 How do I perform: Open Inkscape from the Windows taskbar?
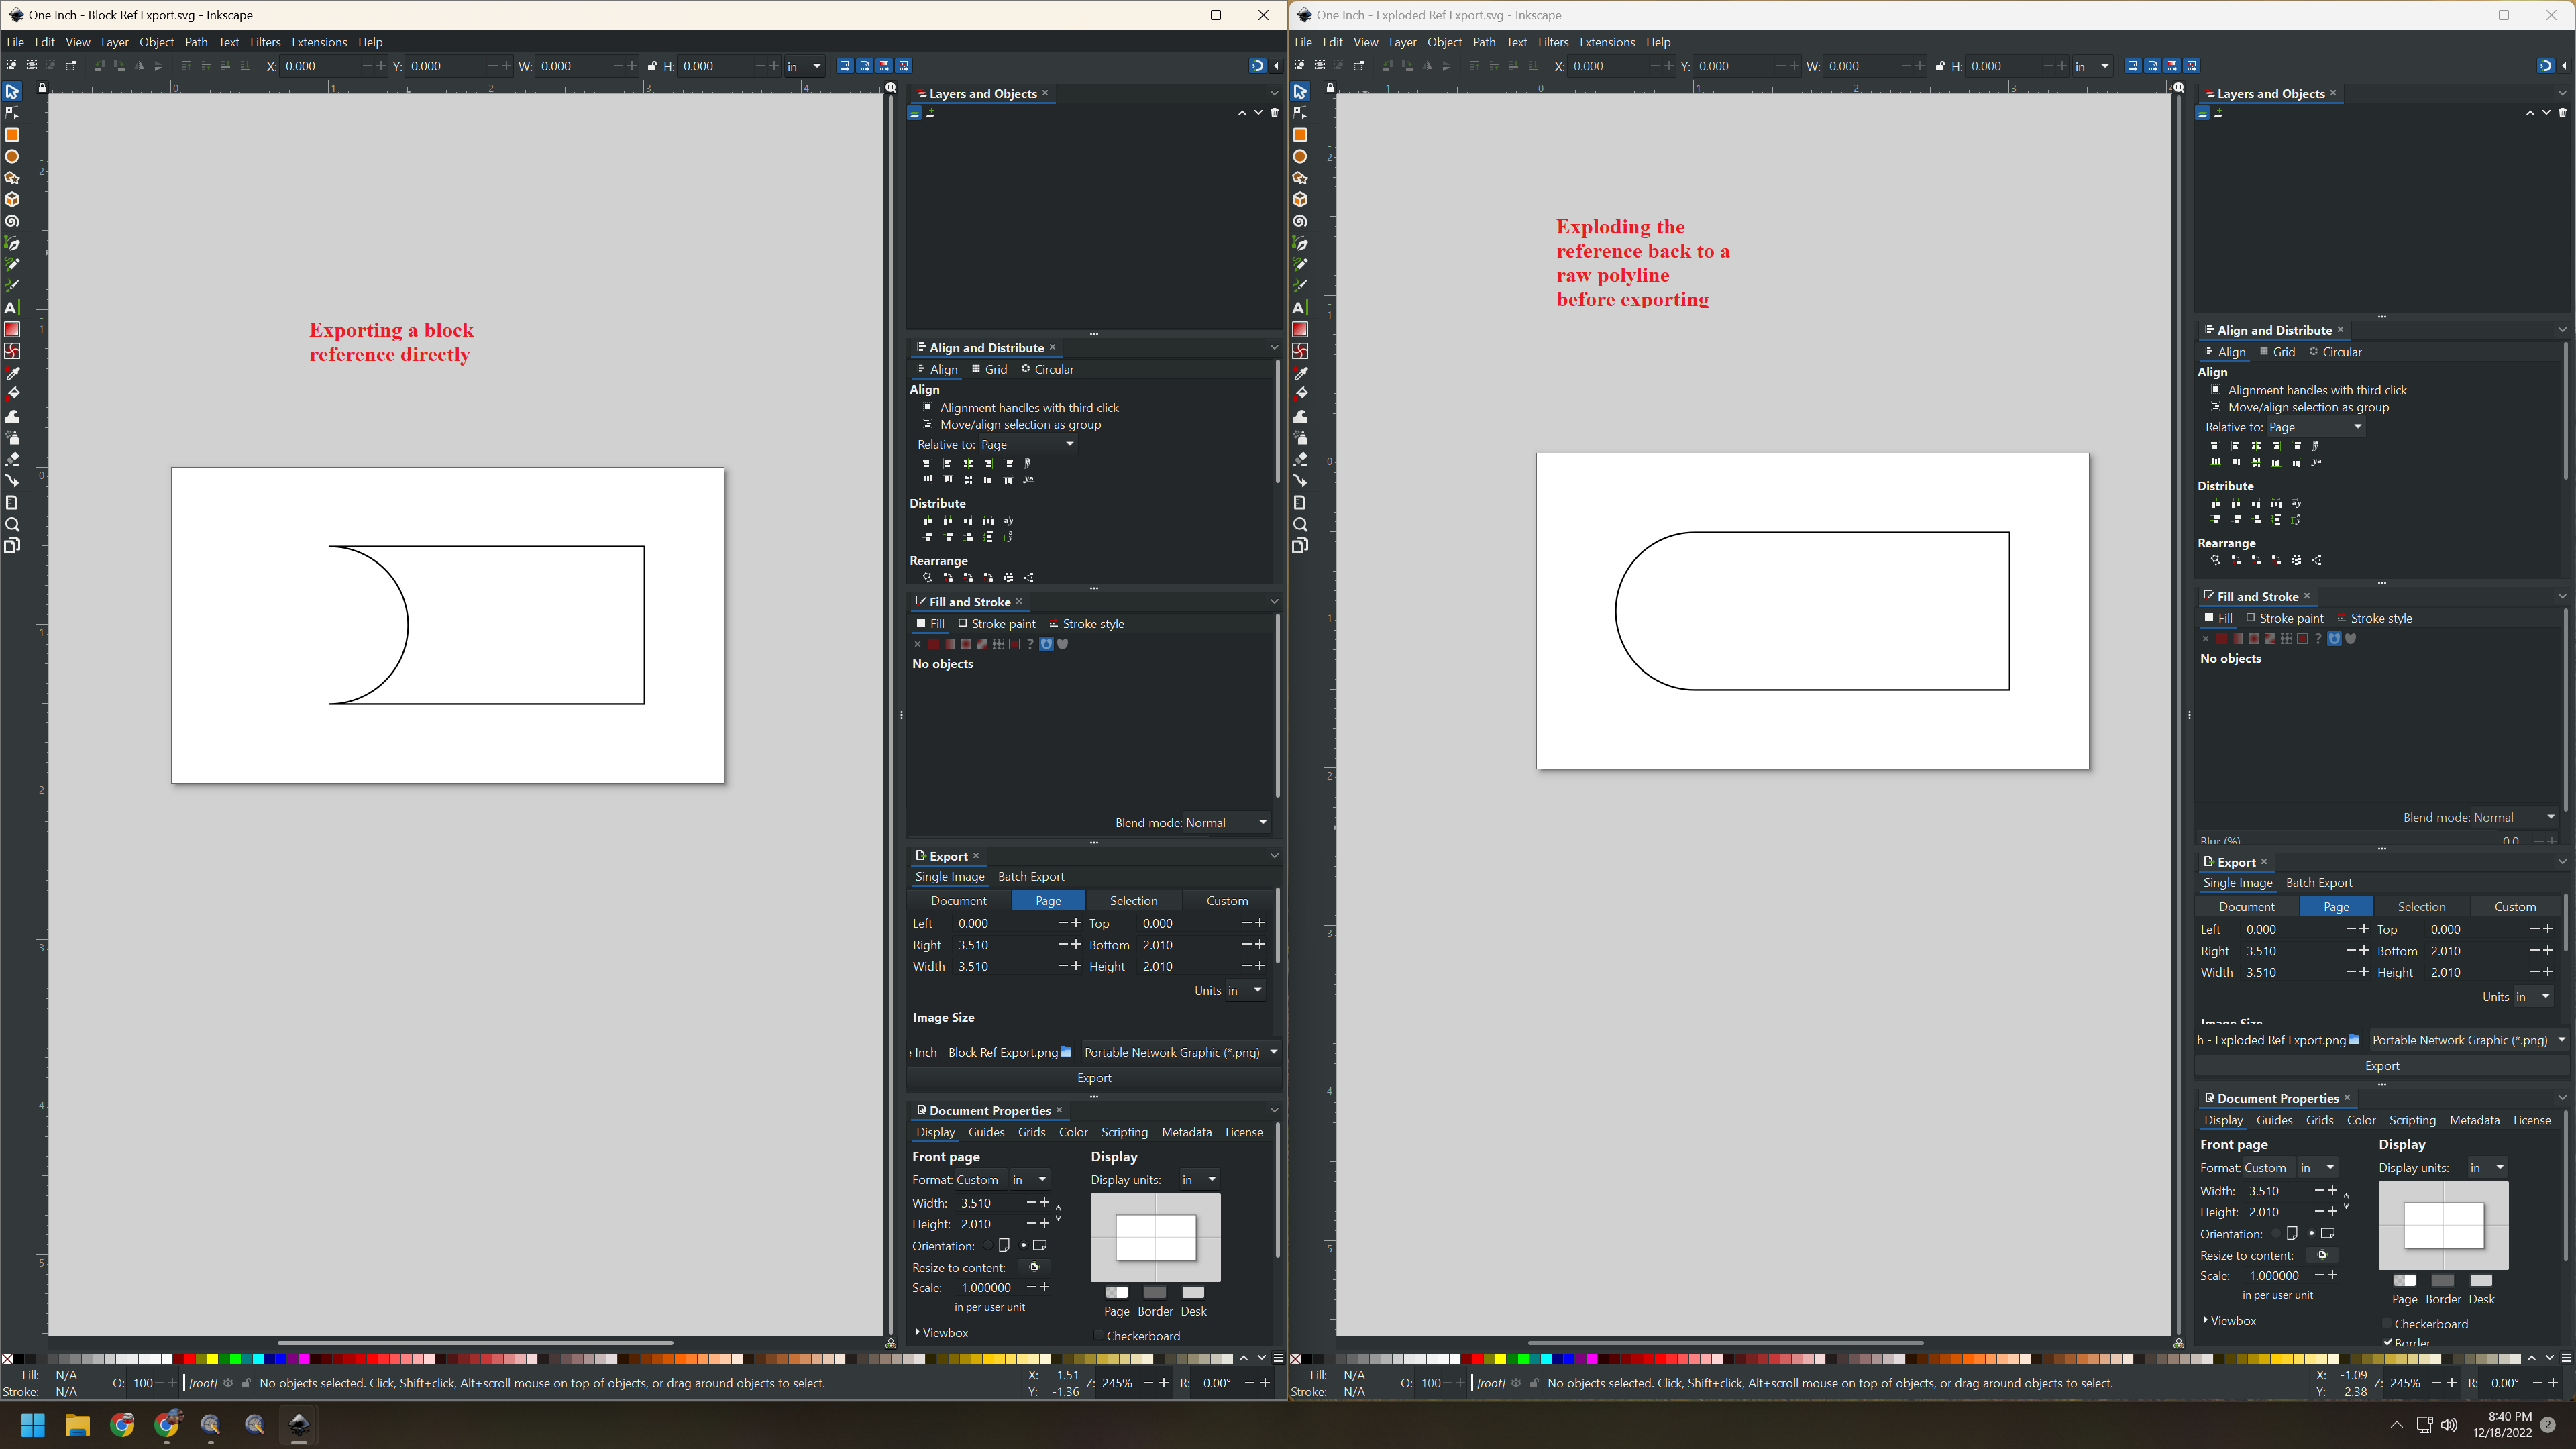(299, 1425)
